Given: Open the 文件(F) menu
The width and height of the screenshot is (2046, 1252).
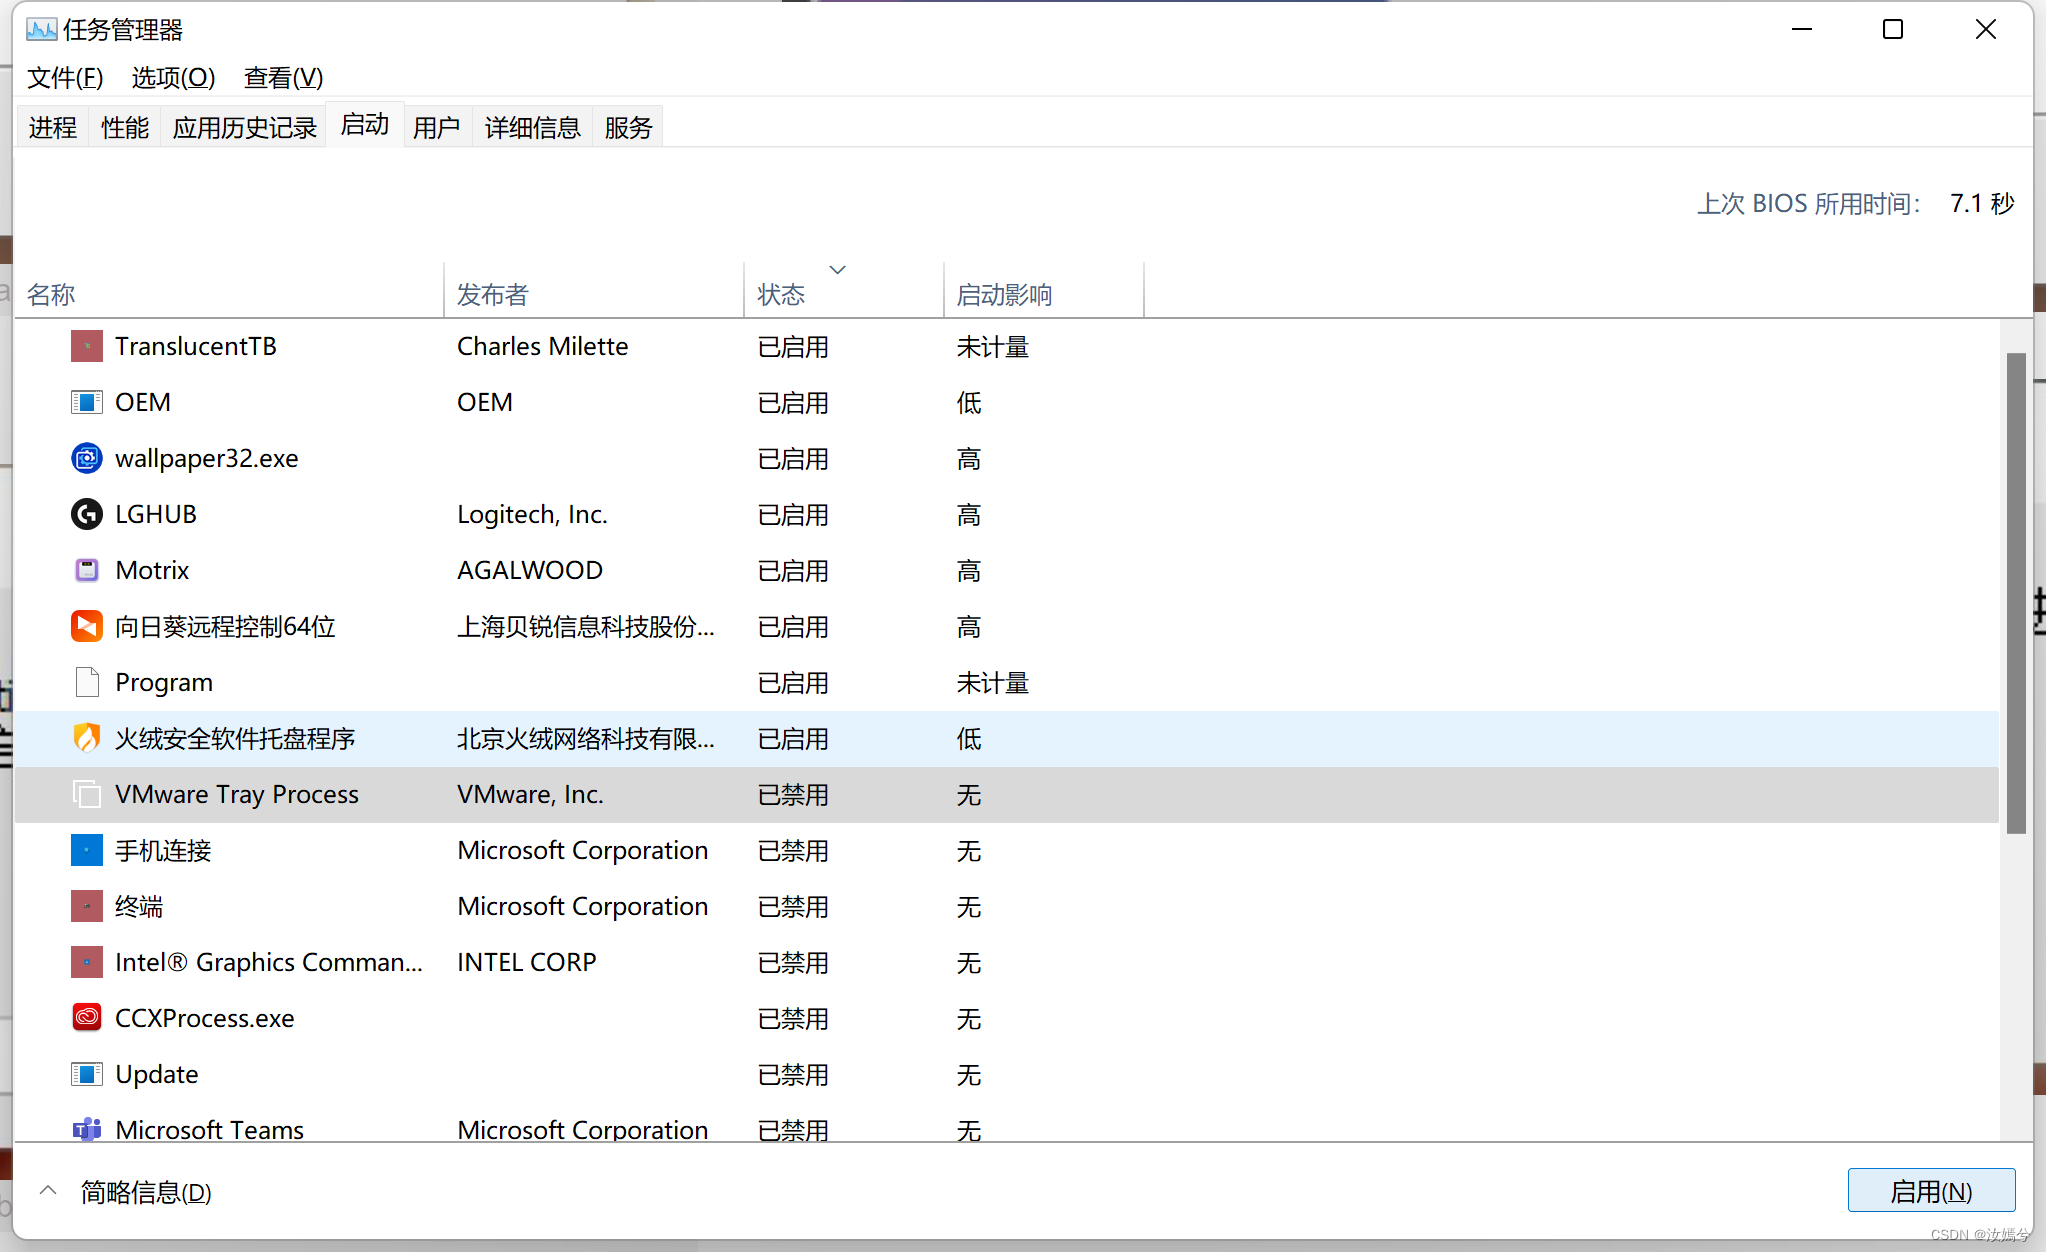Looking at the screenshot, I should coord(65,77).
